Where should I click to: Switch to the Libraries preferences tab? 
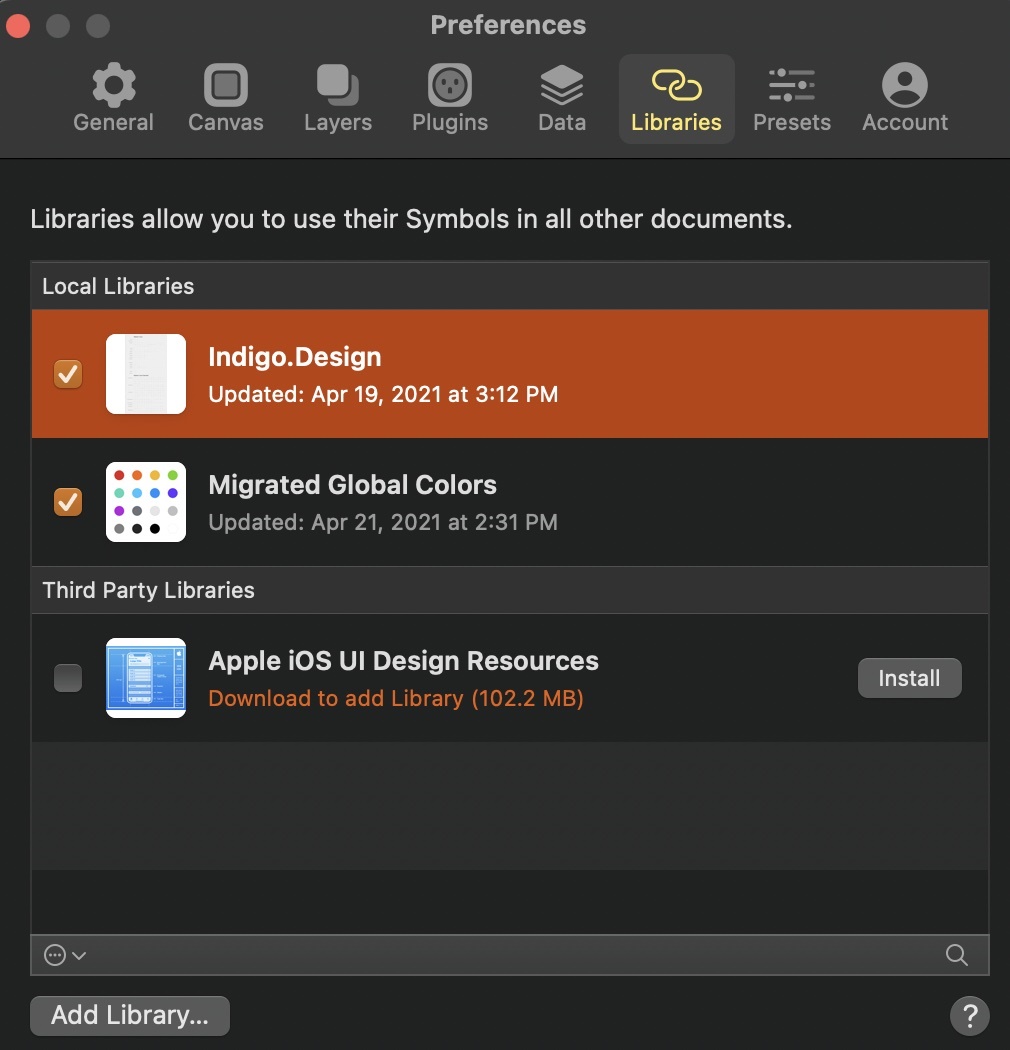[x=676, y=97]
